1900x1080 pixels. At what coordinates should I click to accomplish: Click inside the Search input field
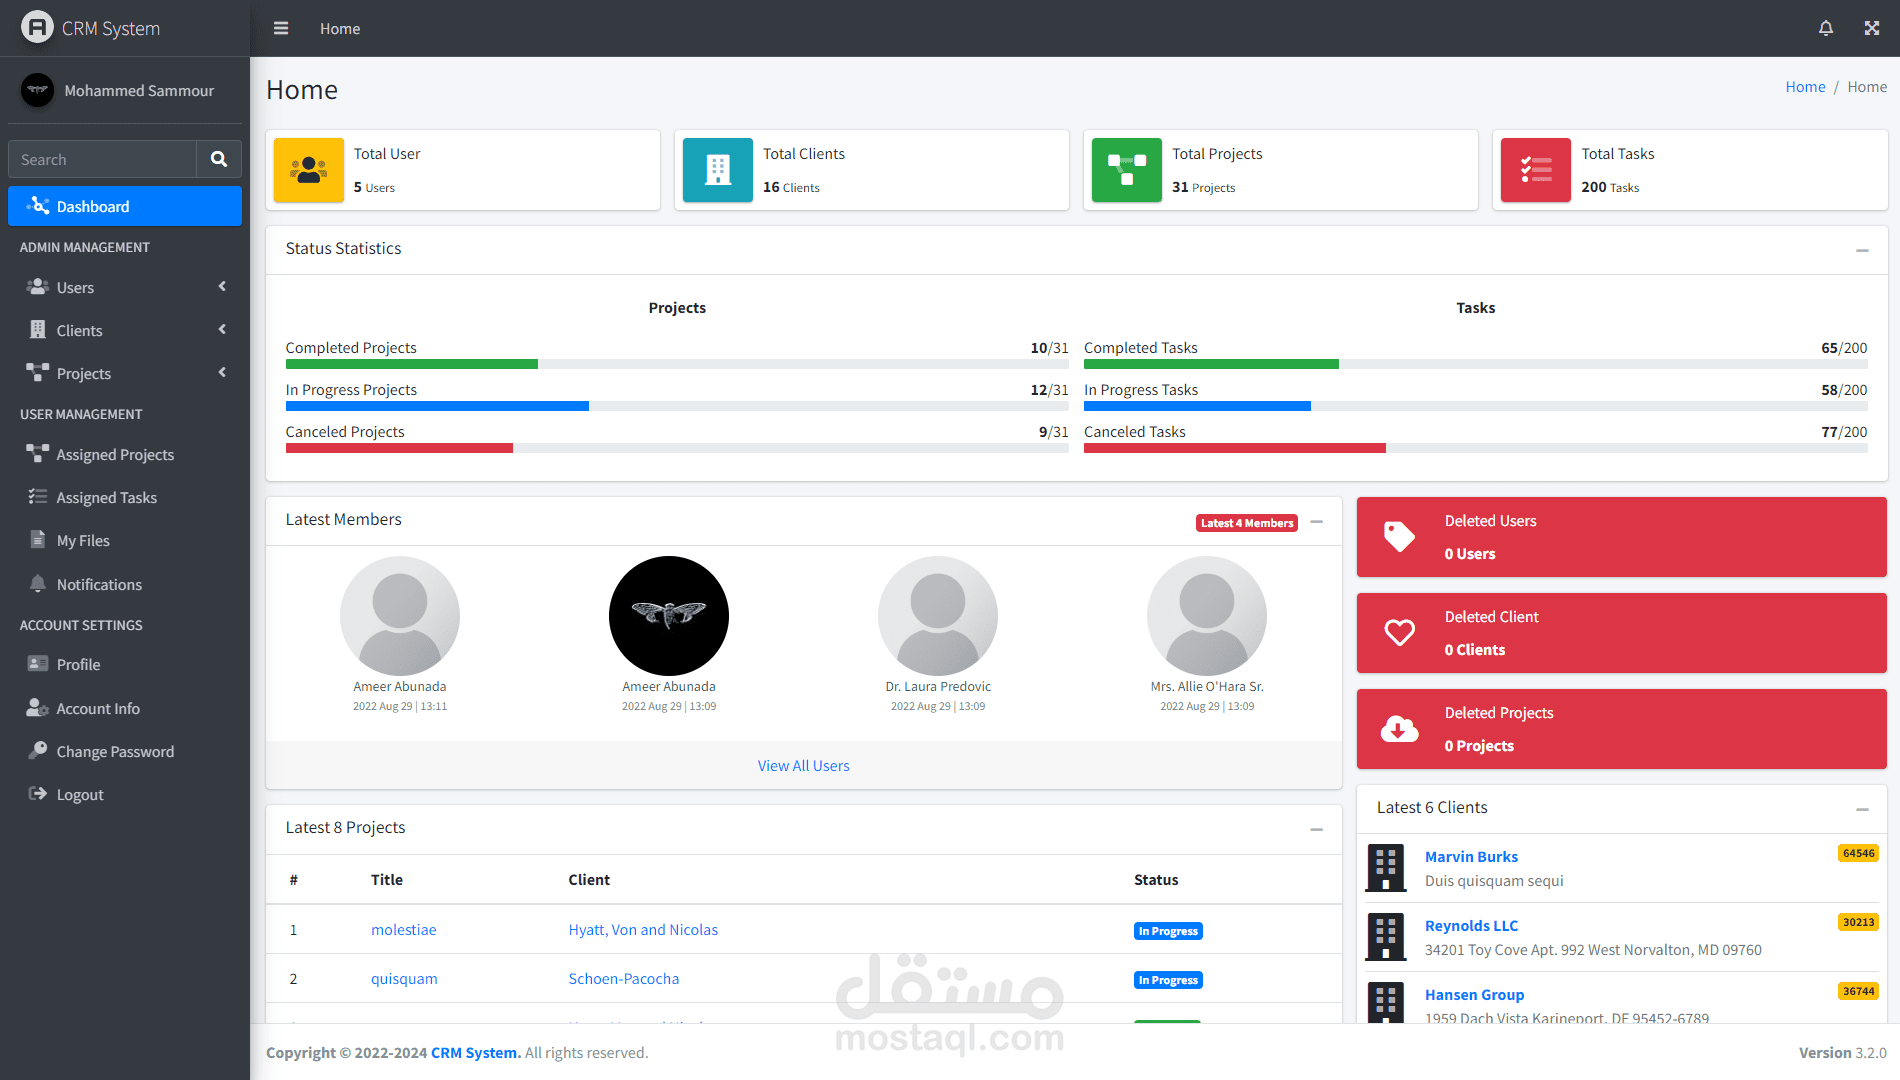(102, 159)
